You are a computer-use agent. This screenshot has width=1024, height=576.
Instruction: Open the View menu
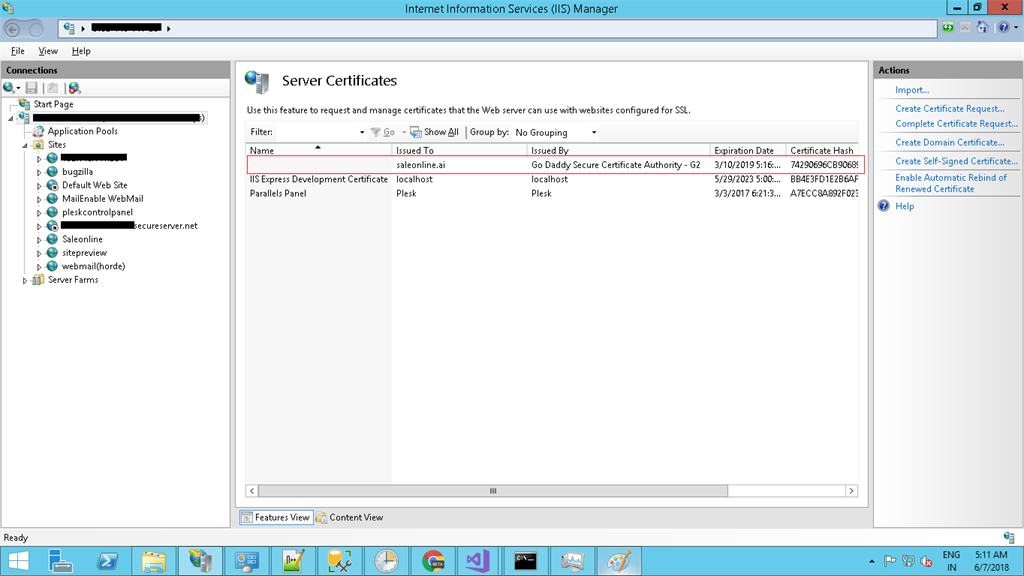click(x=48, y=51)
